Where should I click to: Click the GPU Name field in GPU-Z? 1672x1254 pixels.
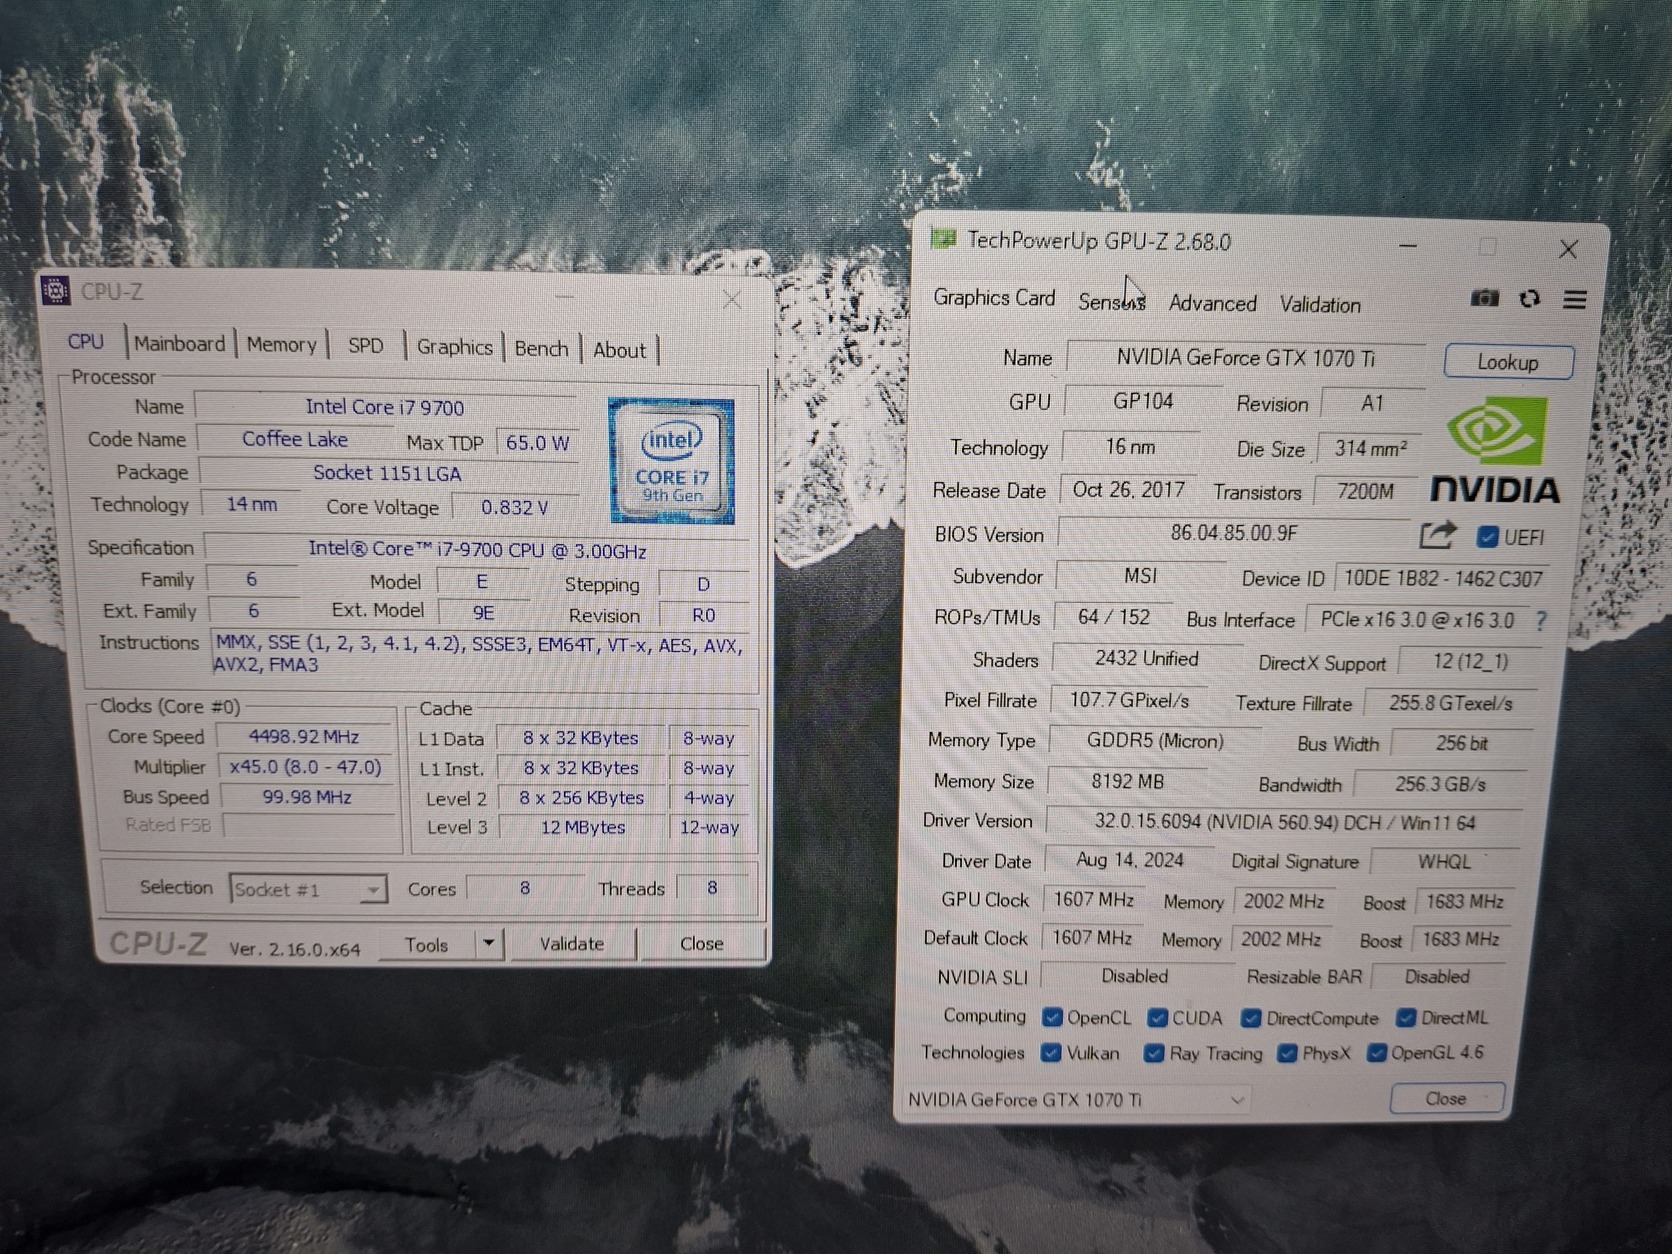1246,358
